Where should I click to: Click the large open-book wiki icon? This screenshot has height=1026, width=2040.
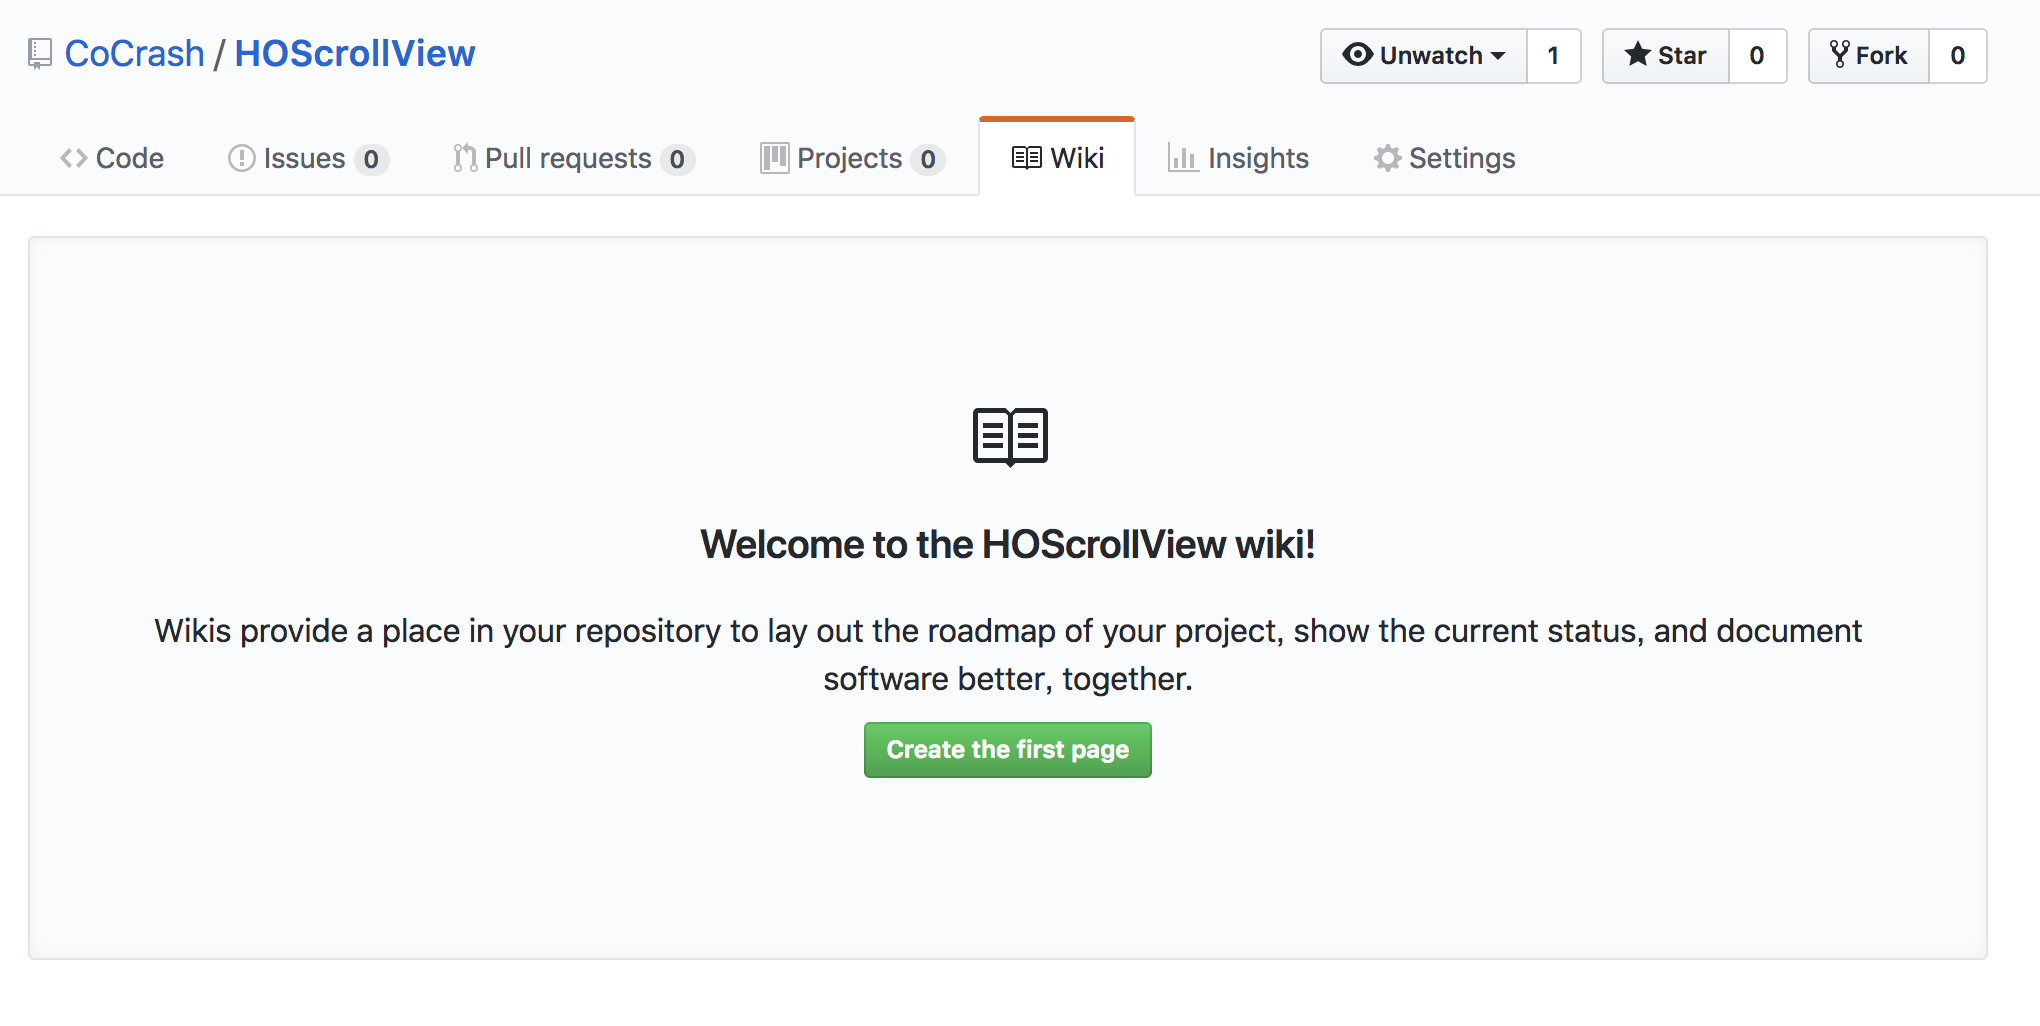click(x=1010, y=437)
